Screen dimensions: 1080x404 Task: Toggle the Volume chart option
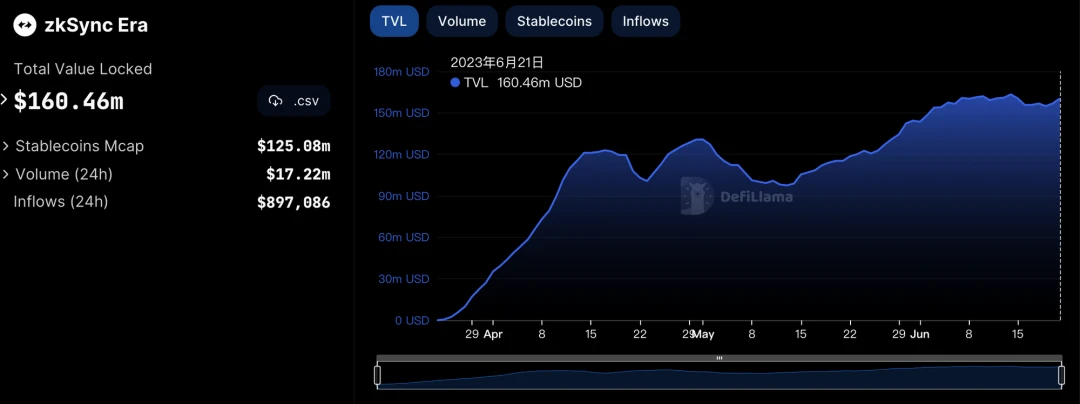462,21
